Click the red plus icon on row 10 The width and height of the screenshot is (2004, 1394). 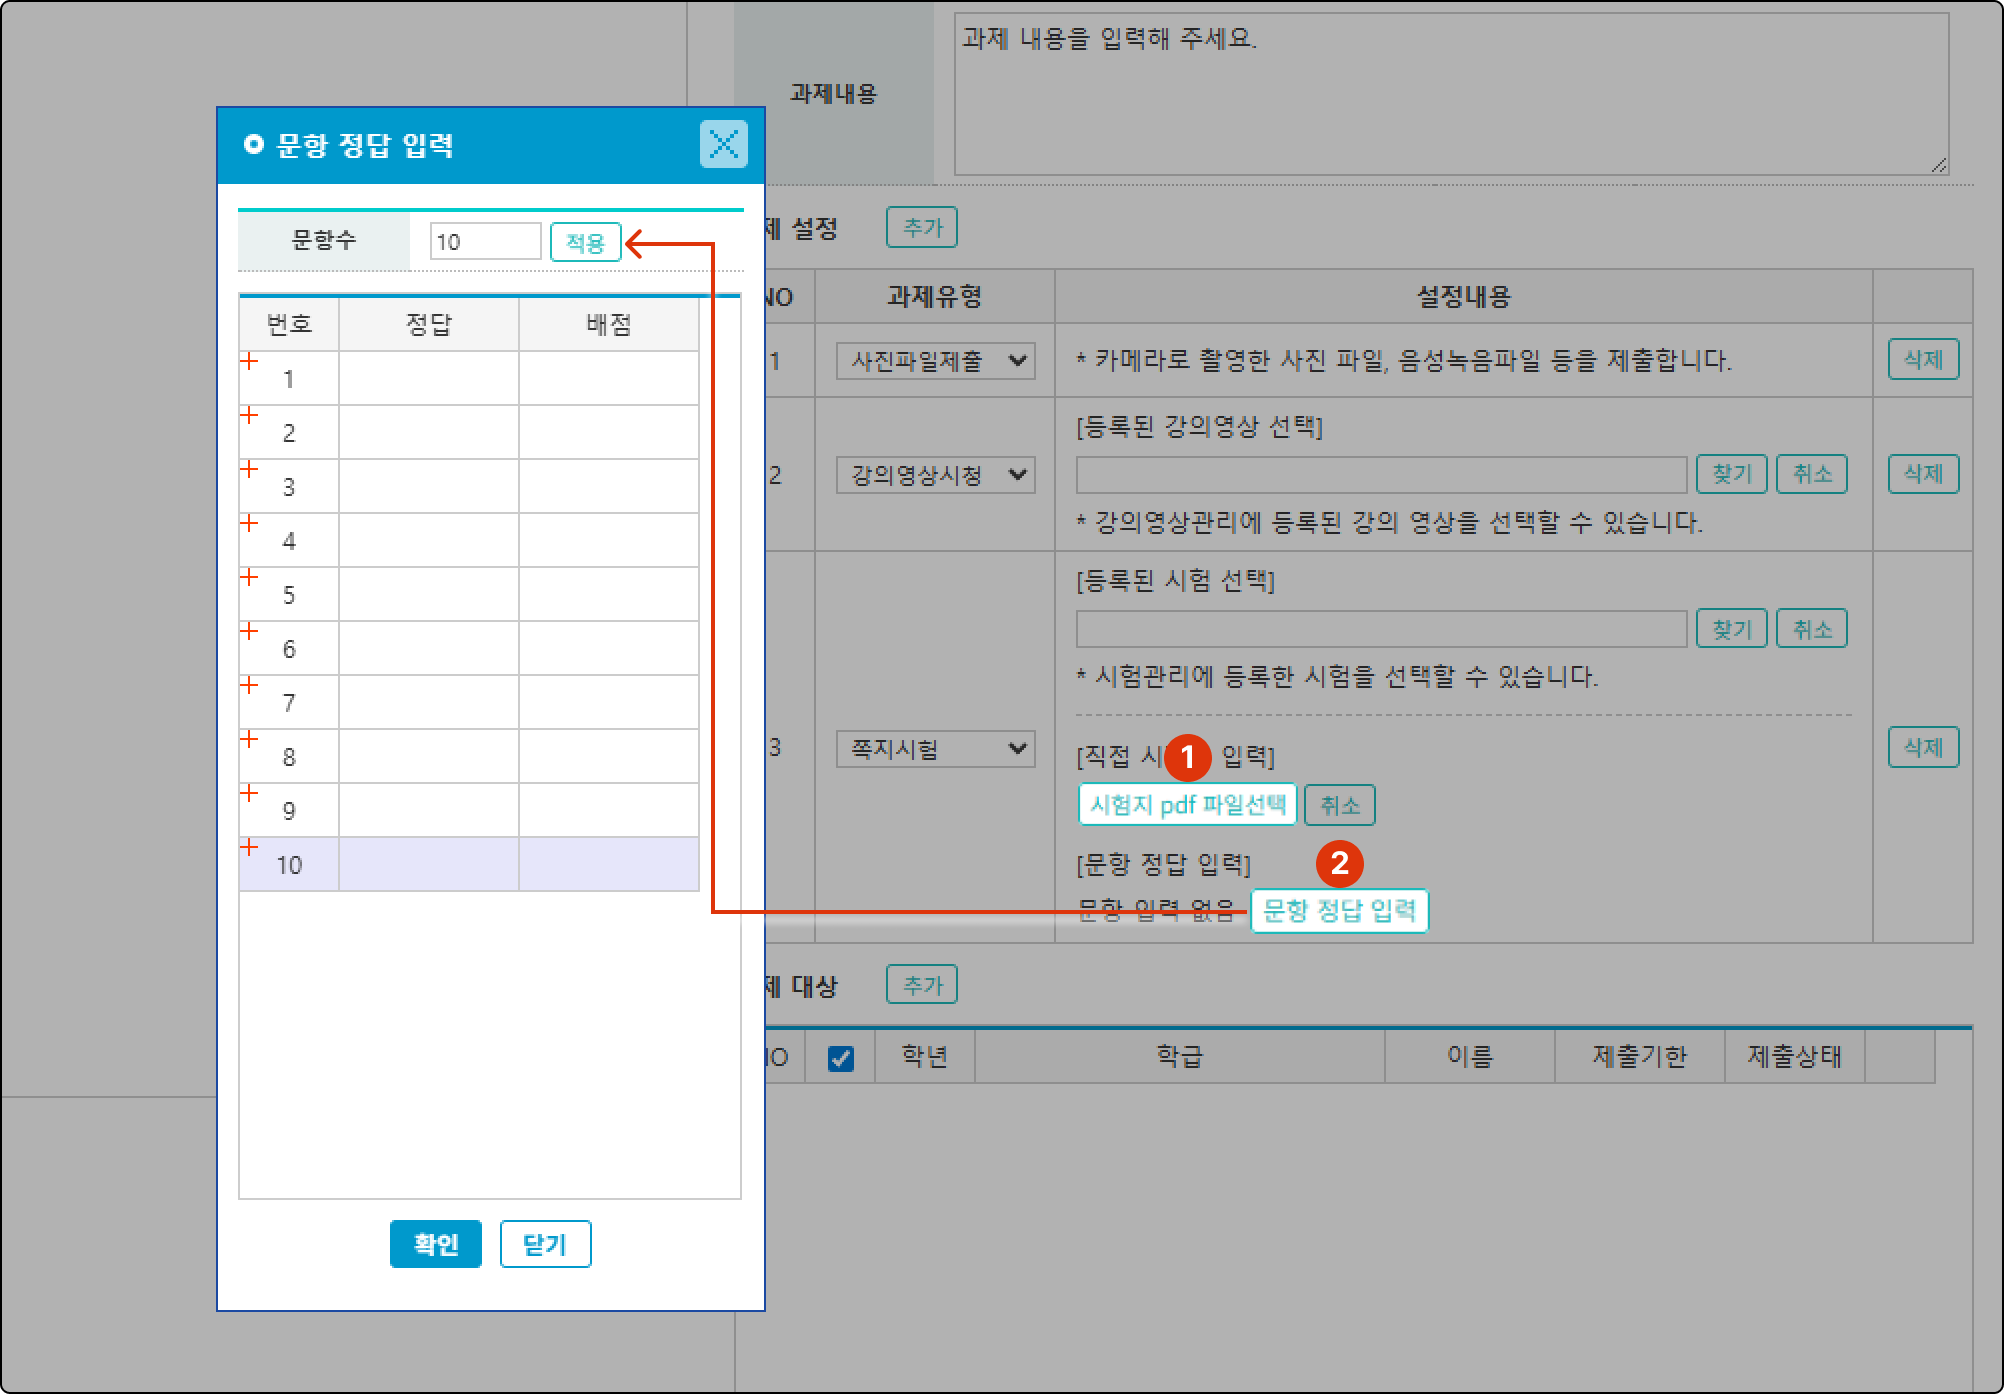[x=250, y=847]
